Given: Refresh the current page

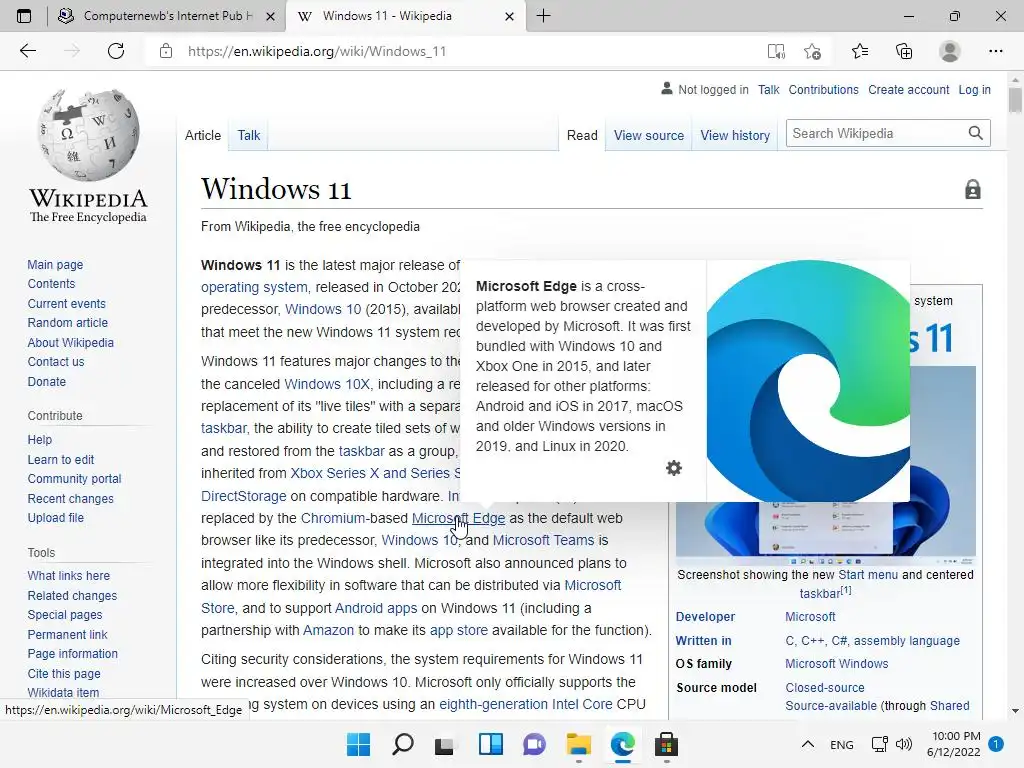Looking at the screenshot, I should point(116,51).
